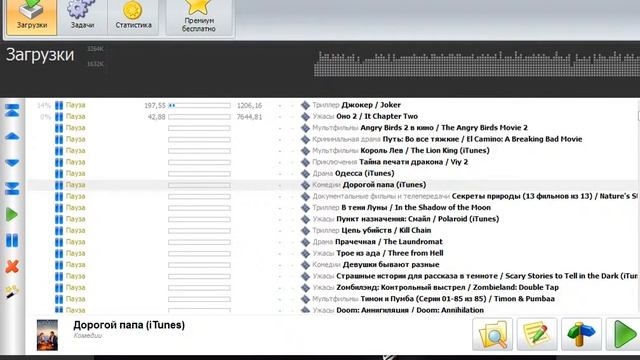
Task: Click the notepad edit icon
Action: point(537,335)
